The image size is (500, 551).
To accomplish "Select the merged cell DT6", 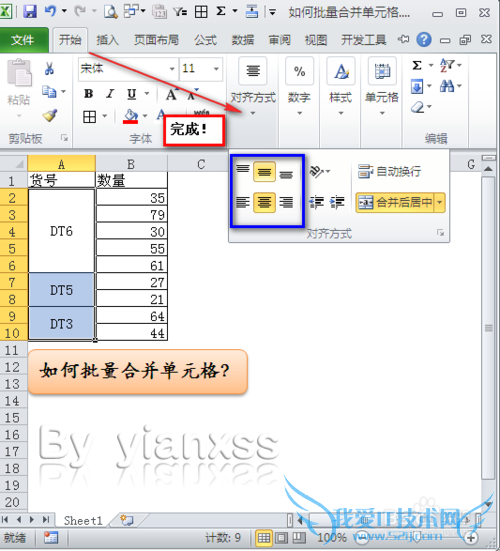I will 61,231.
